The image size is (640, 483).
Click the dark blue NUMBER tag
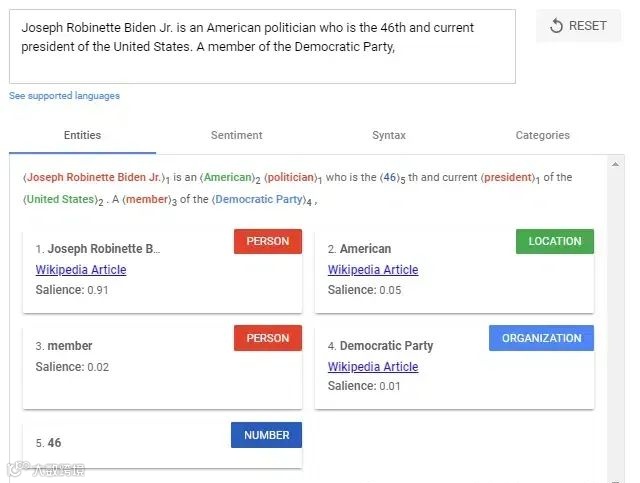pyautogui.click(x=266, y=435)
